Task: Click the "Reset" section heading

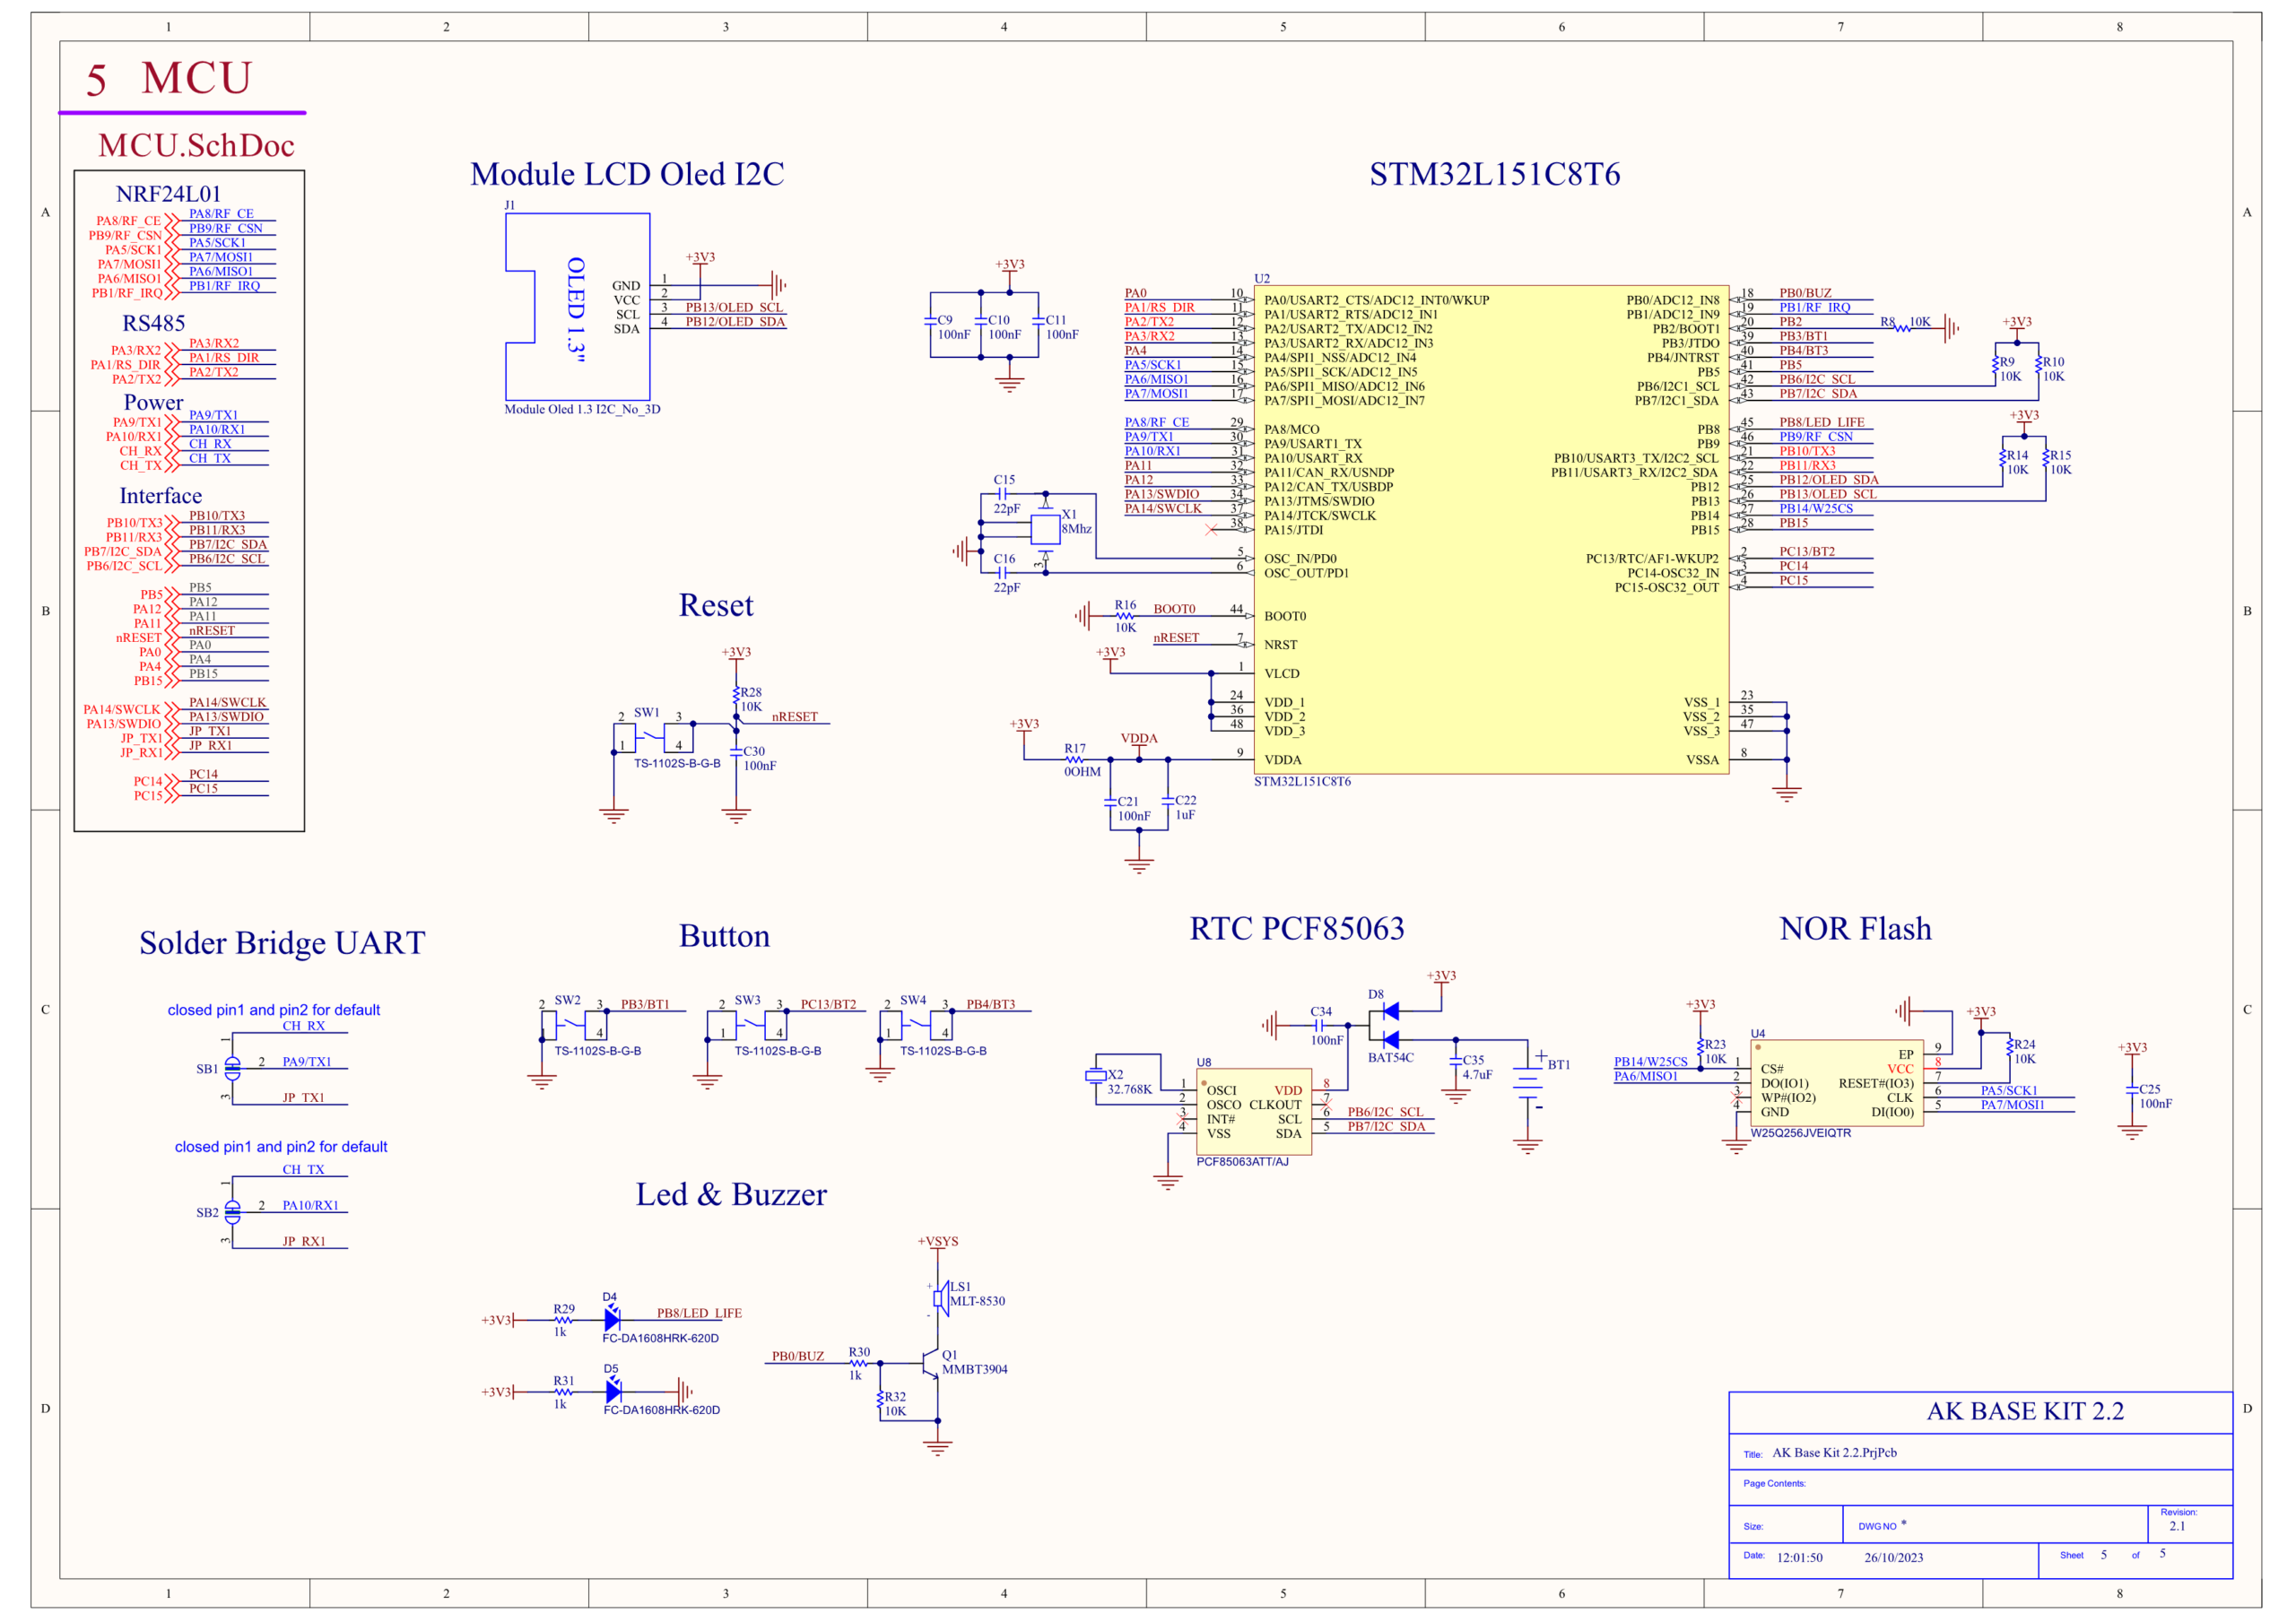Action: 716,605
